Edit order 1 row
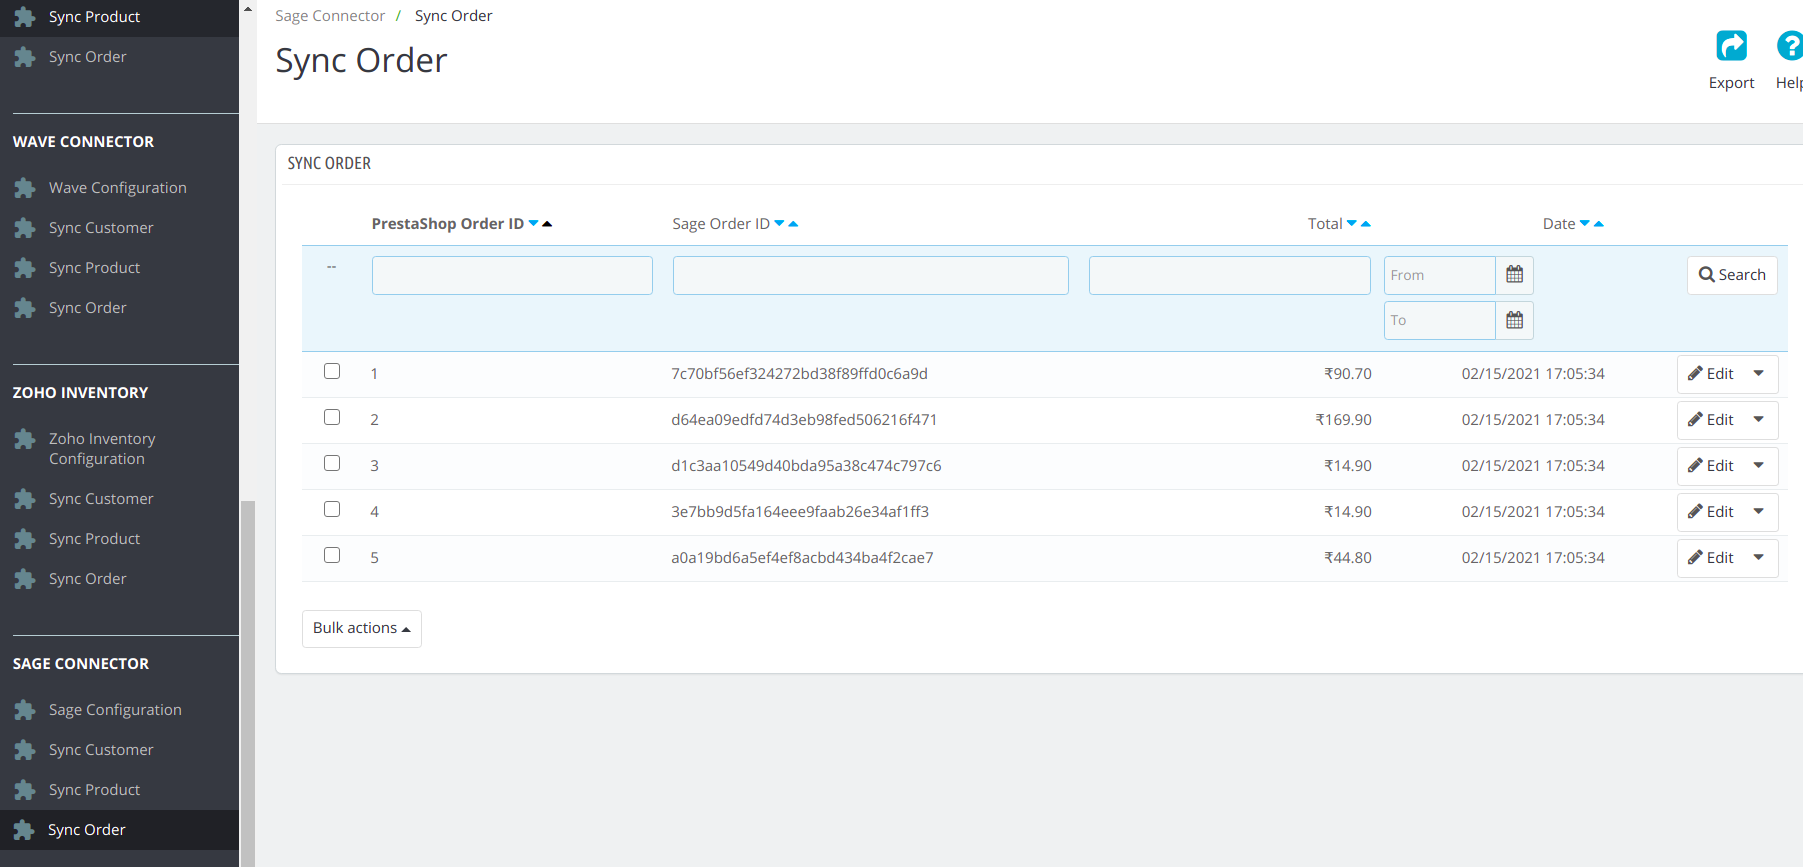Viewport: 1803px width, 867px height. pyautogui.click(x=1711, y=374)
